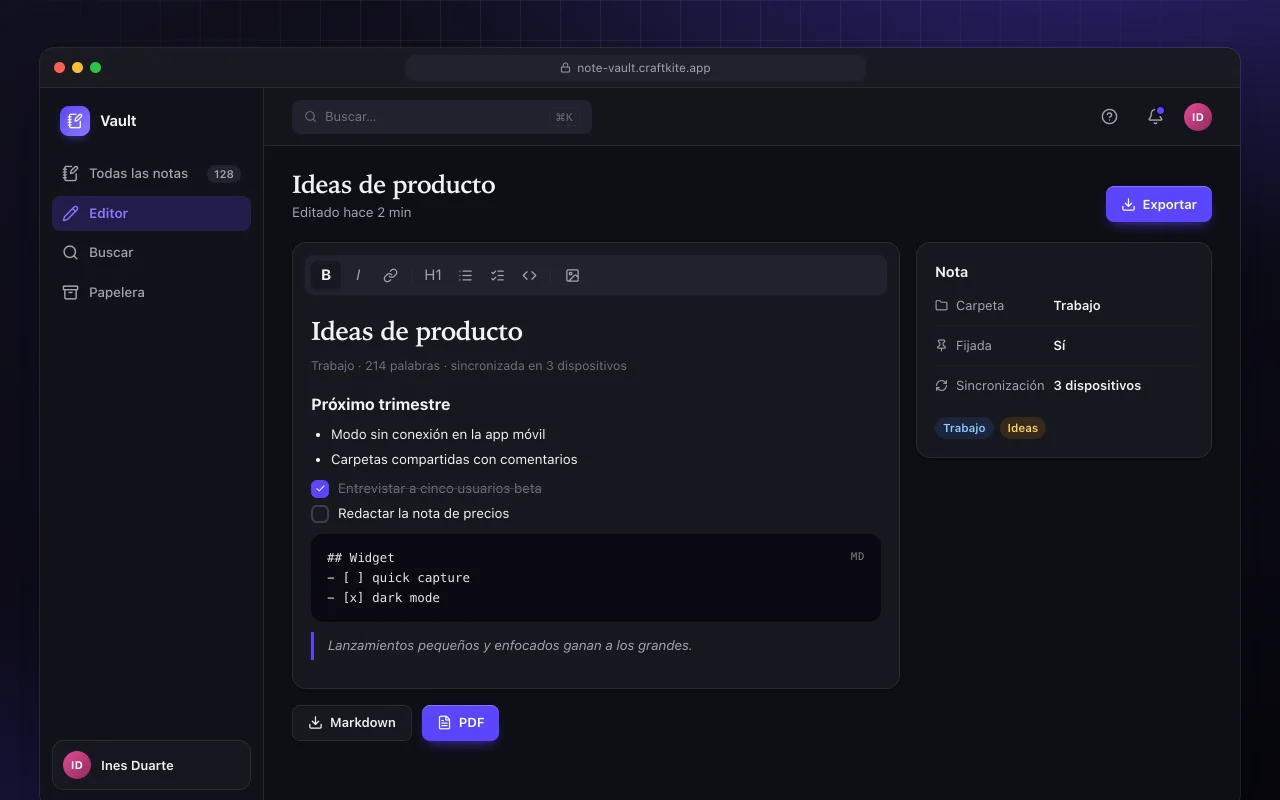
Task: Click Editado hace 2 min text
Action: tap(351, 212)
